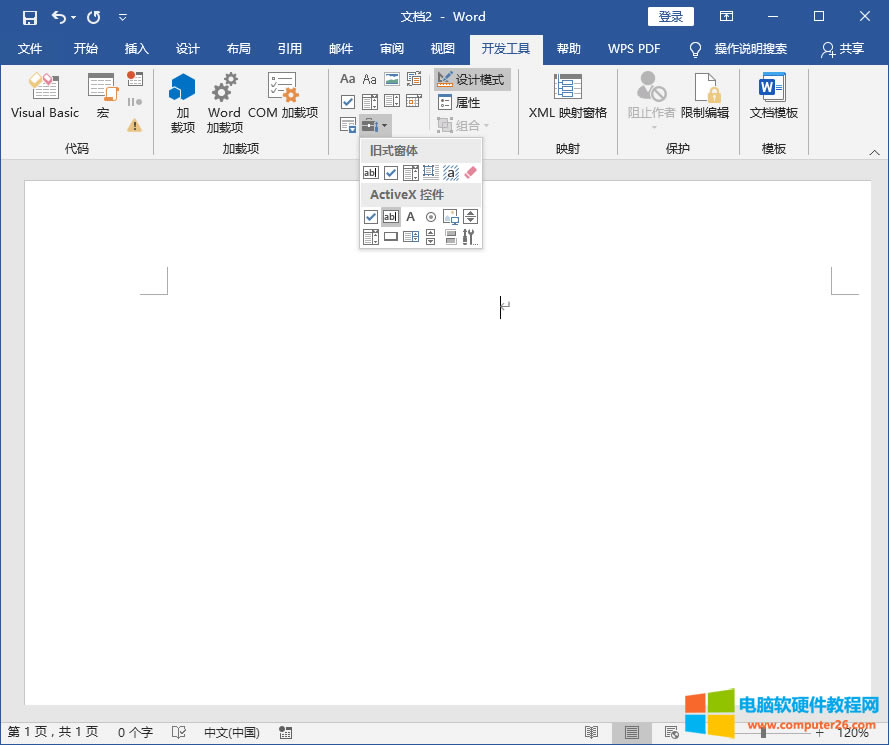The image size is (889, 745).
Task: Select the ActiveX option button control
Action: (430, 216)
